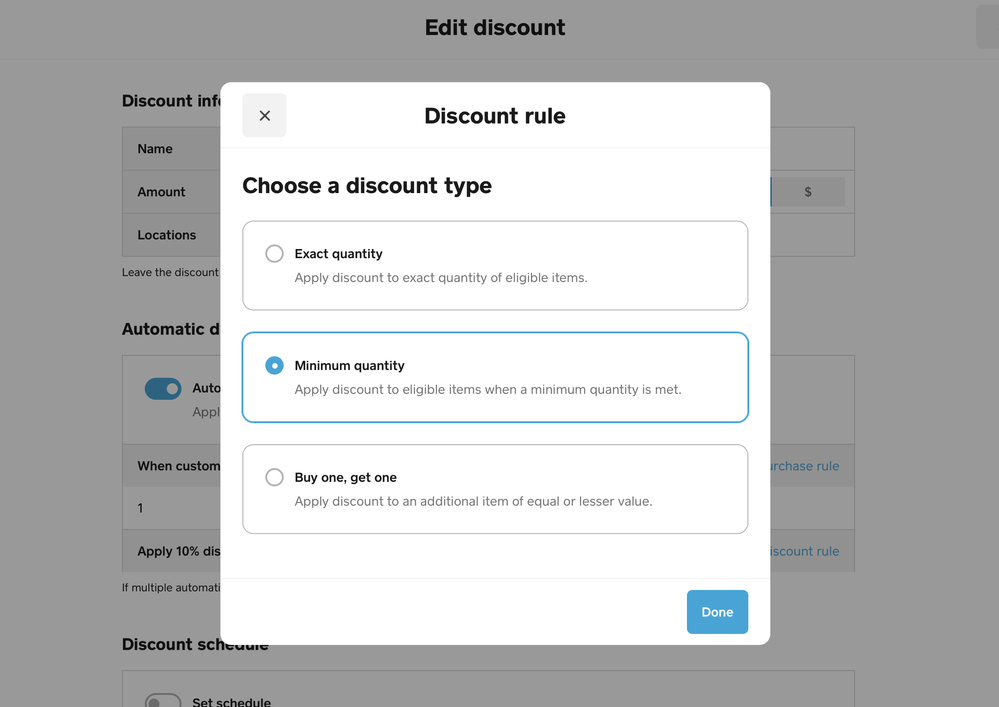Open the purchase rule link
This screenshot has width=999, height=707.
pos(804,466)
